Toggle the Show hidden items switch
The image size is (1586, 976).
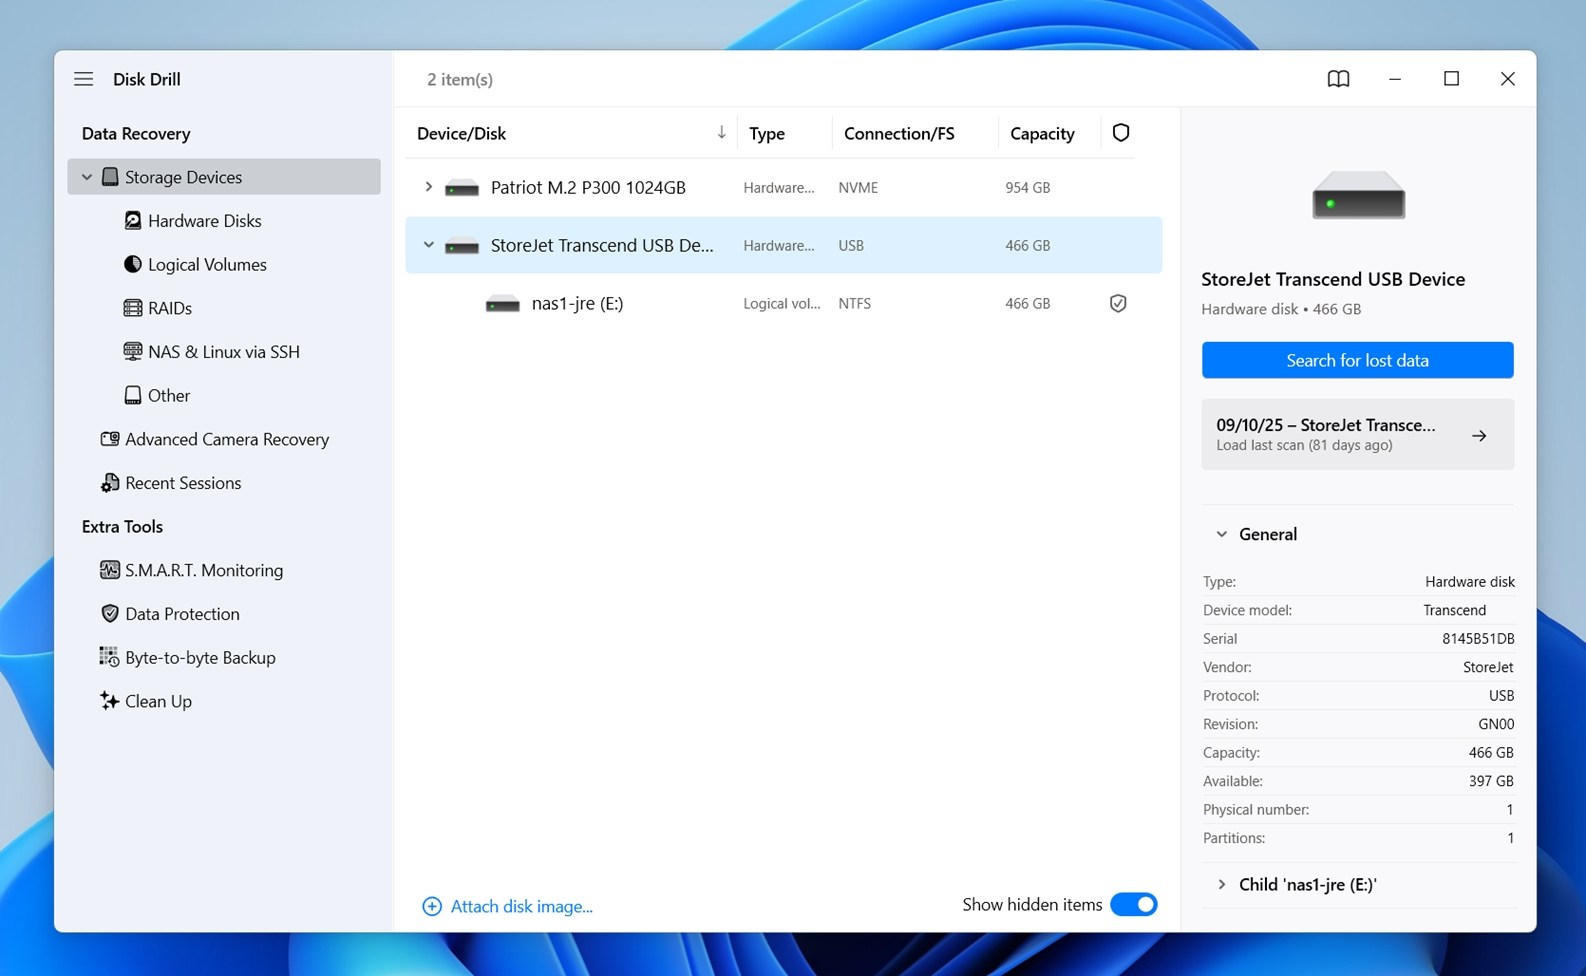tap(1133, 905)
